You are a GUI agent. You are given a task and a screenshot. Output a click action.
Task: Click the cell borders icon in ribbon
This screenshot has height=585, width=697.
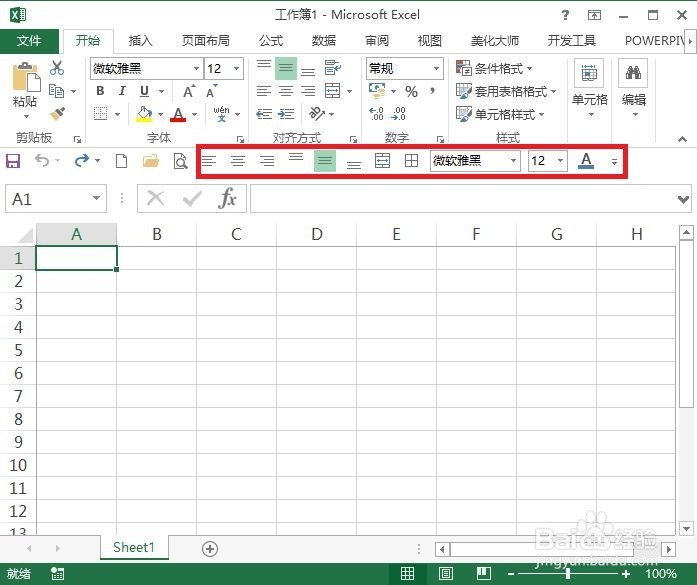(x=100, y=114)
